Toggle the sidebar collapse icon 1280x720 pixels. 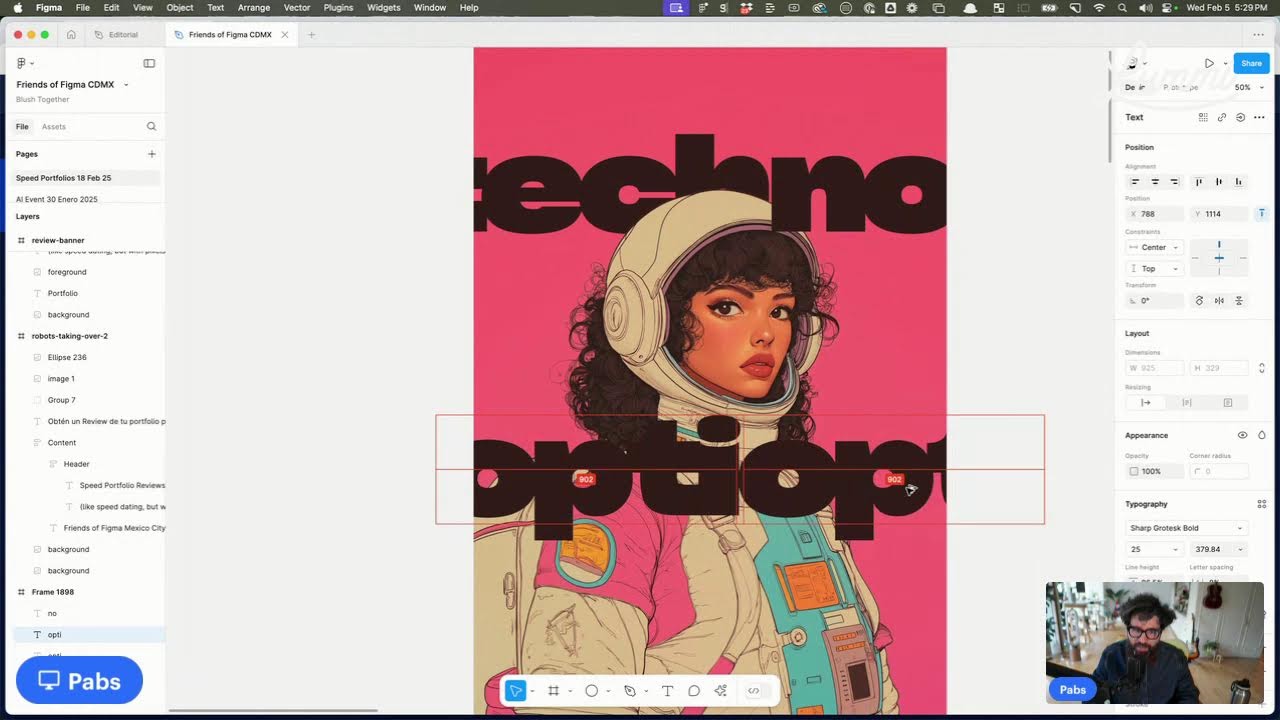point(149,63)
